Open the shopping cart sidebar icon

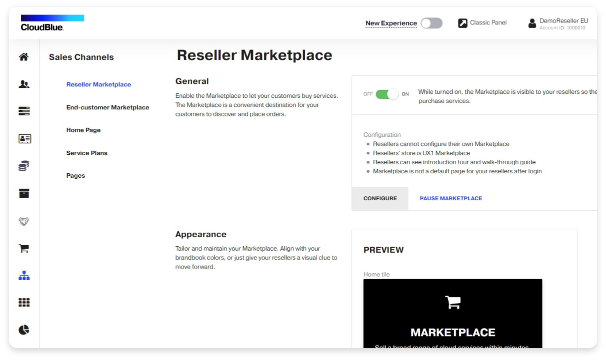pos(24,248)
